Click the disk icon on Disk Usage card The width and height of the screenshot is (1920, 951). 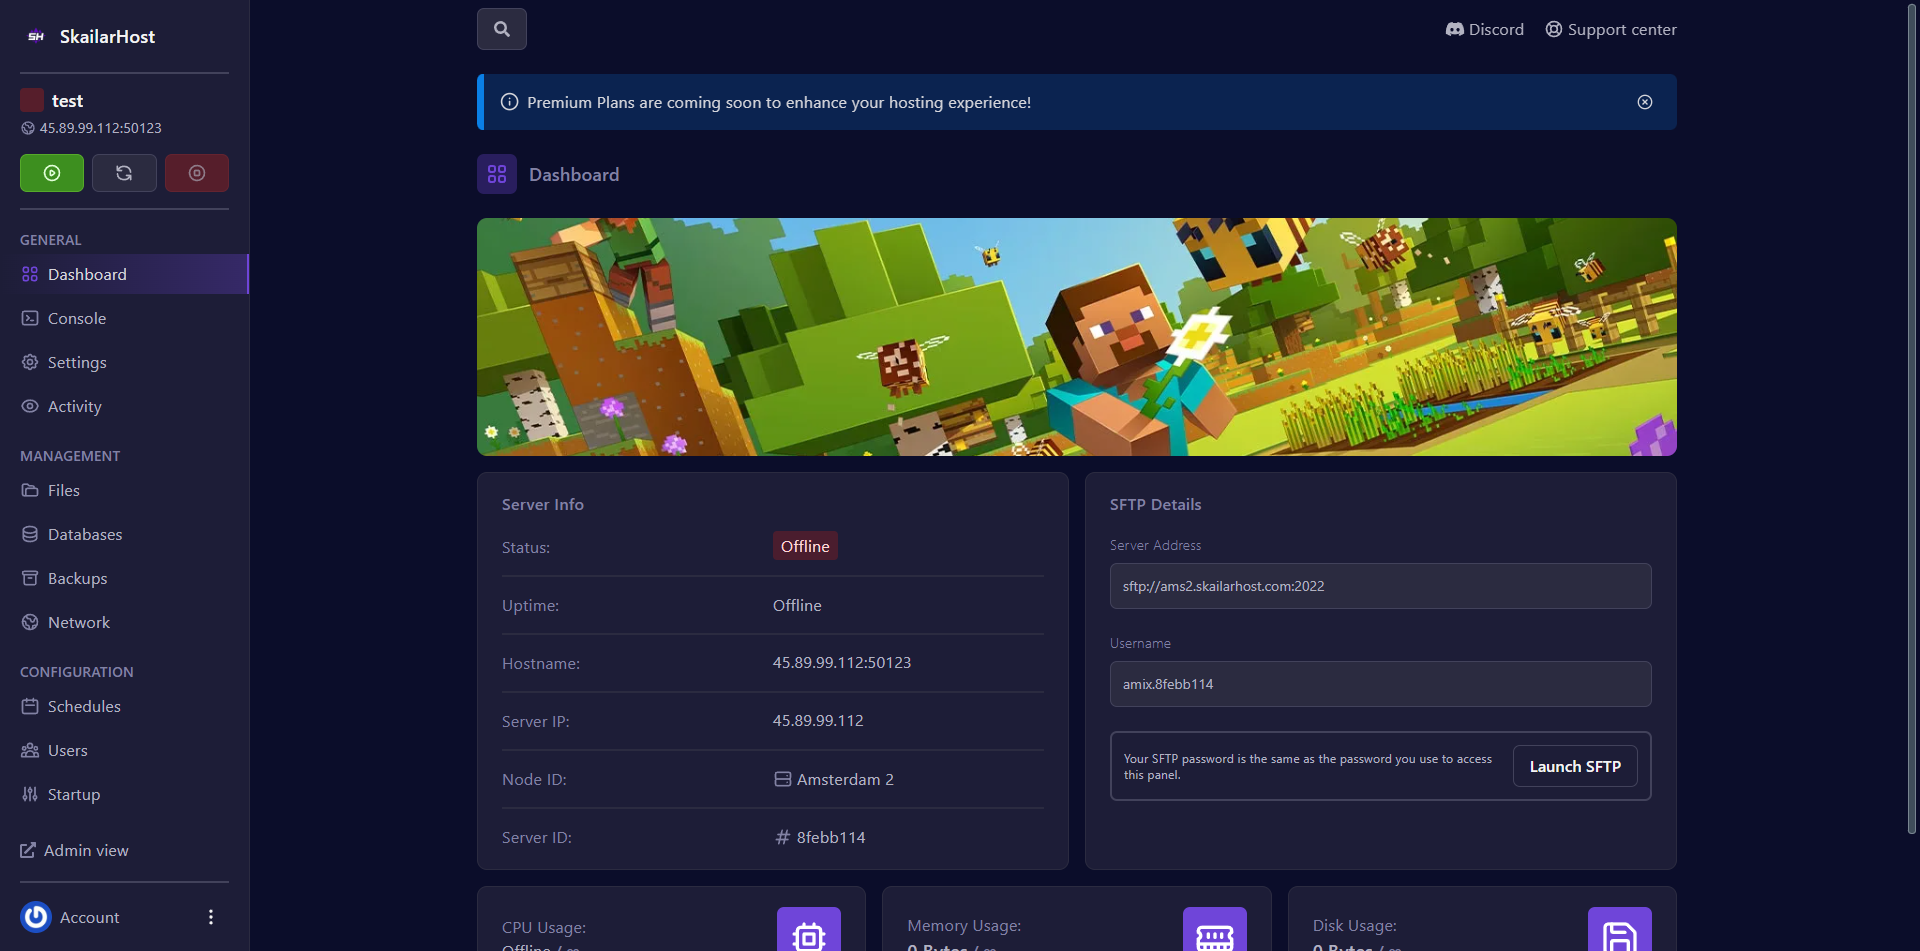pyautogui.click(x=1620, y=935)
